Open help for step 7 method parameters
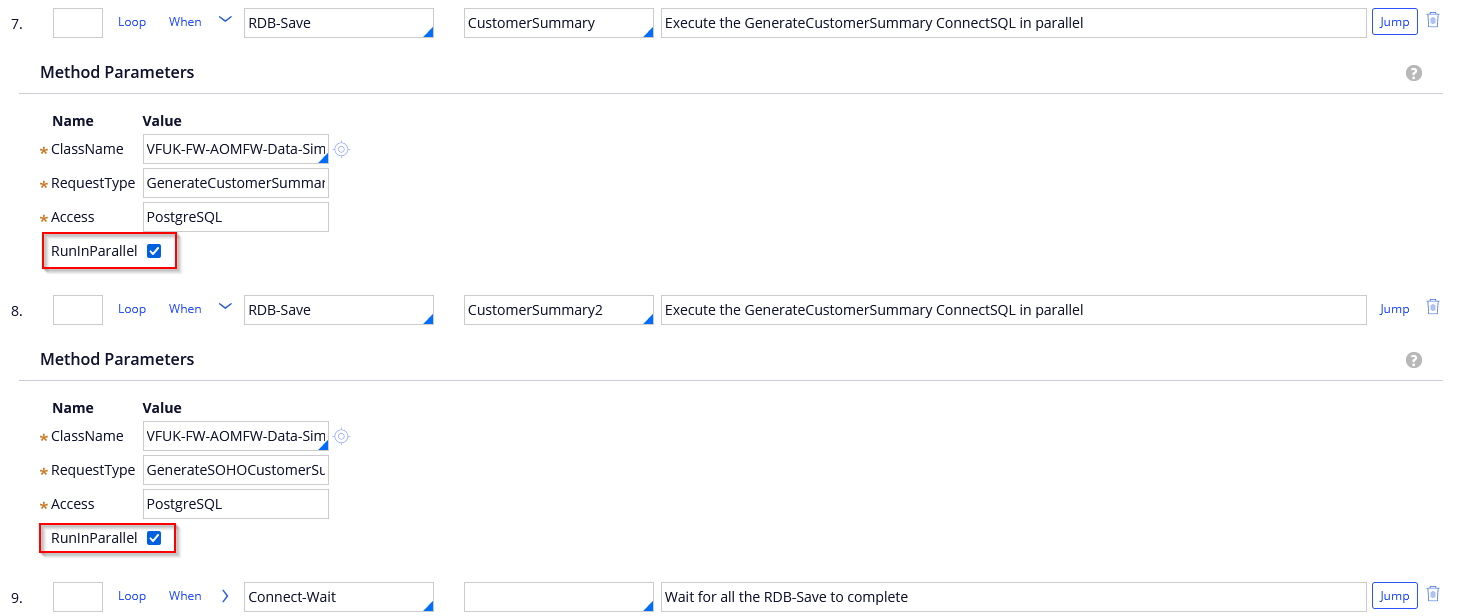Screen dimensions: 1458x616 click(x=1413, y=73)
